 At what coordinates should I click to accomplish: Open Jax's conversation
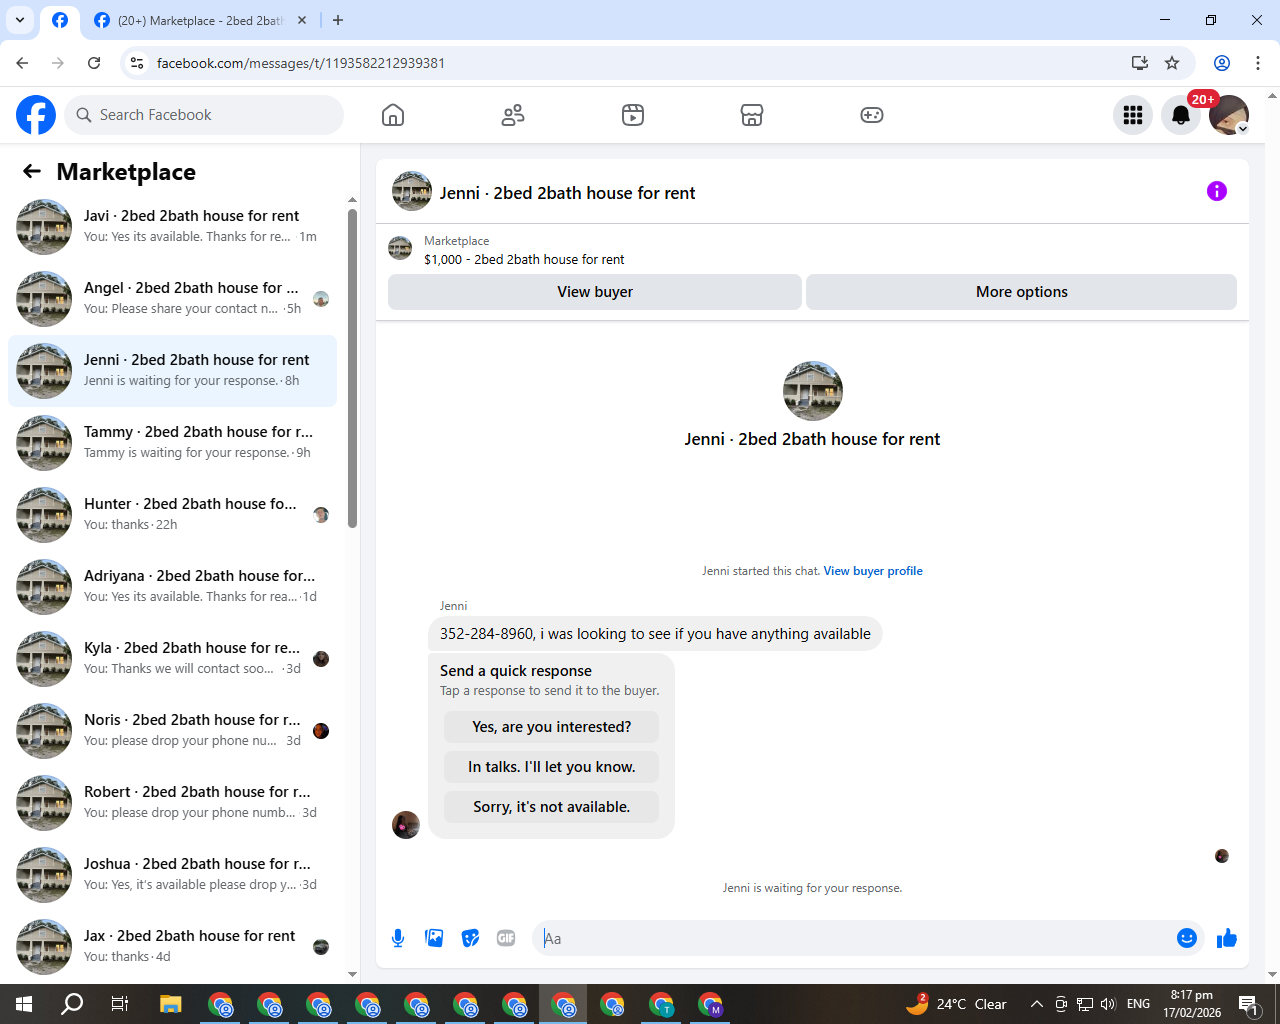(x=172, y=947)
